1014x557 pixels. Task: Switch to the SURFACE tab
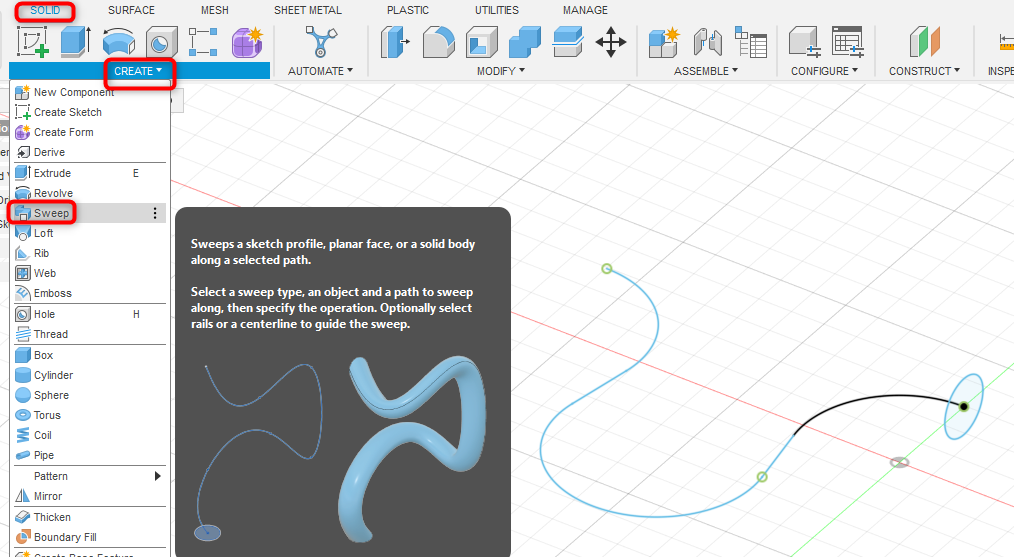click(x=131, y=10)
